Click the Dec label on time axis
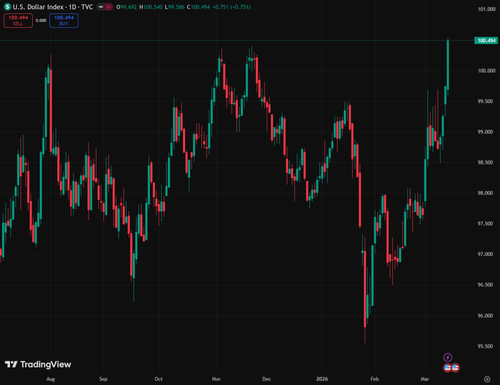500x385 pixels. coord(266,379)
